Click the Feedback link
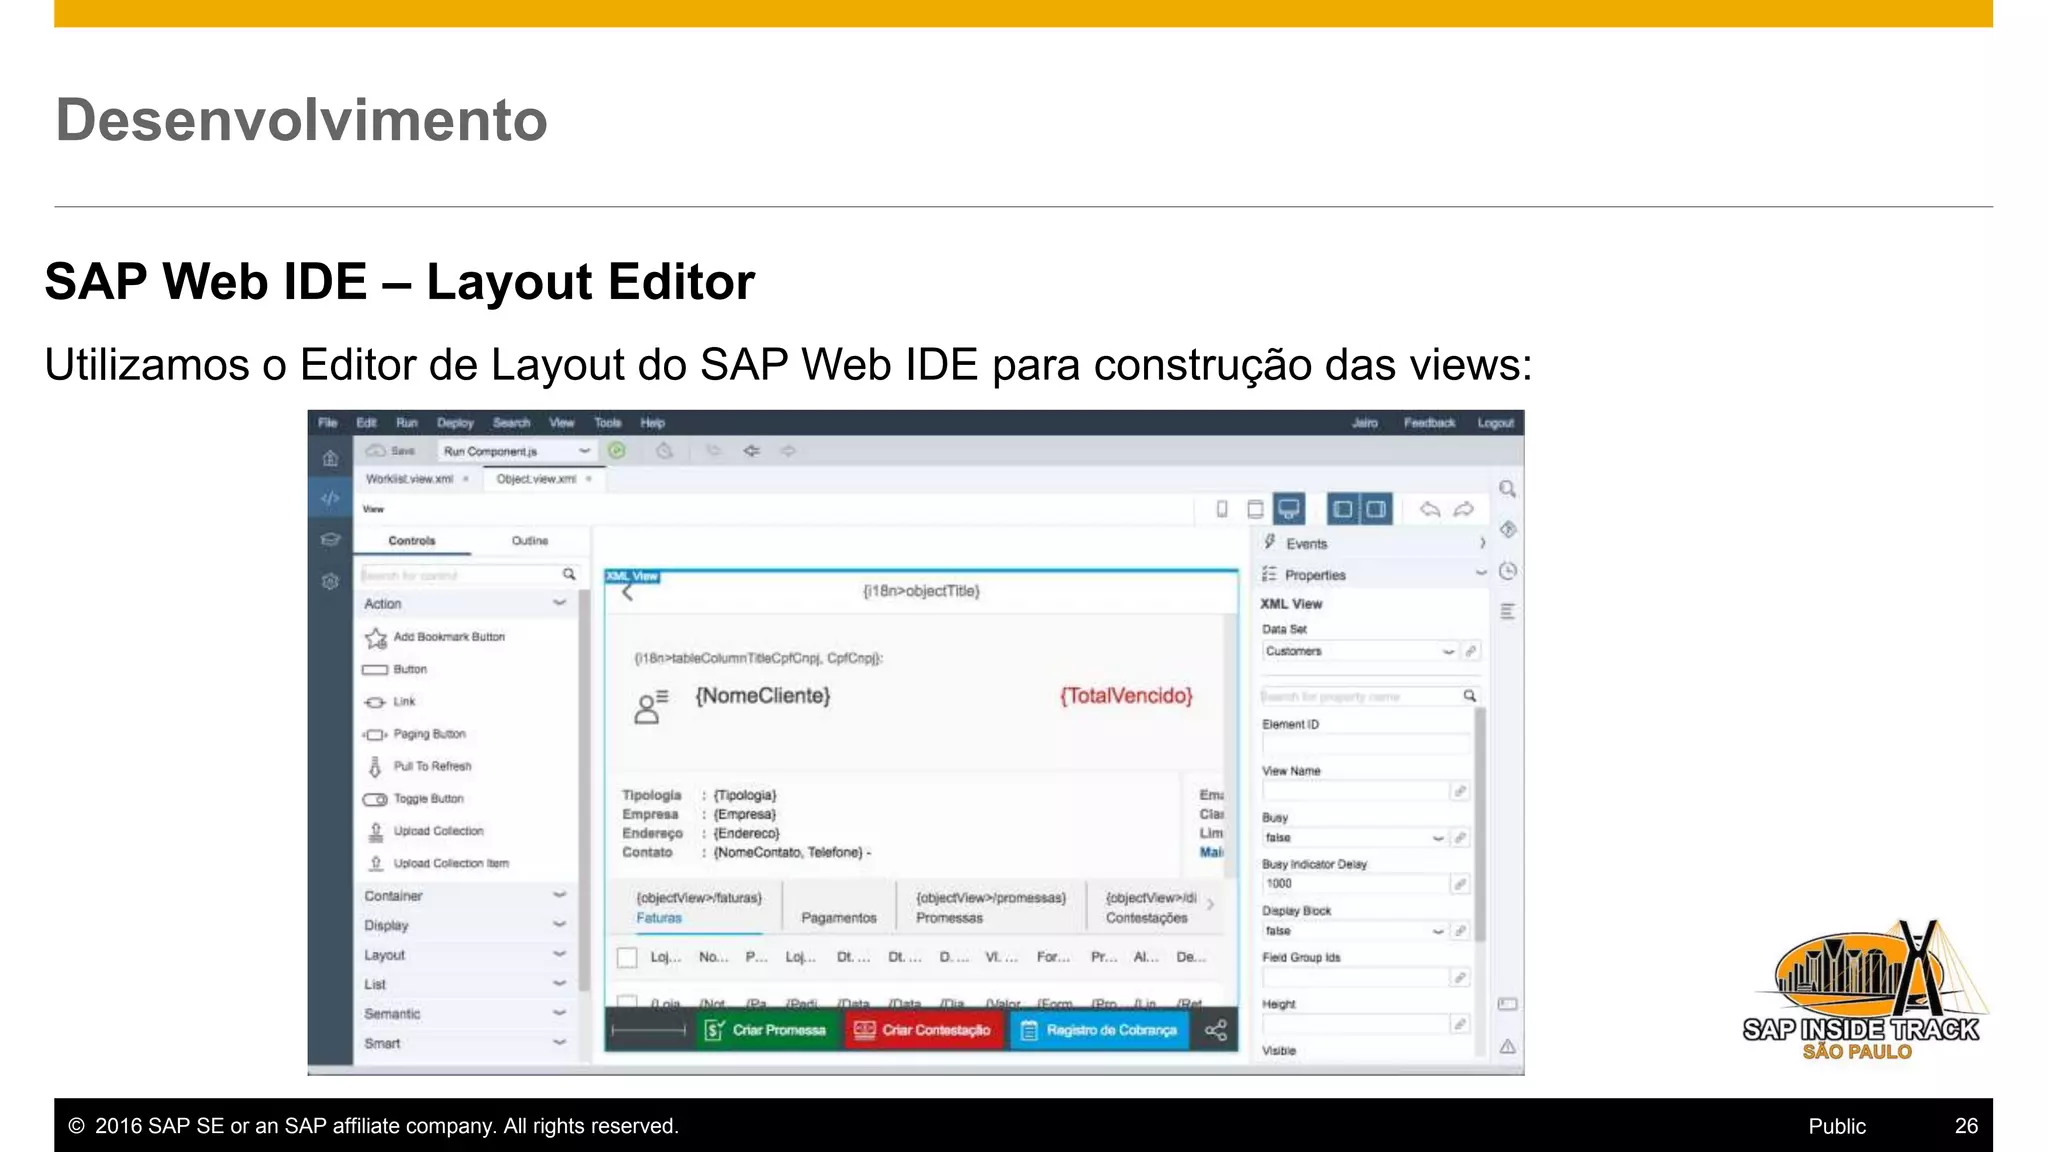The image size is (2048, 1152). [x=1429, y=422]
